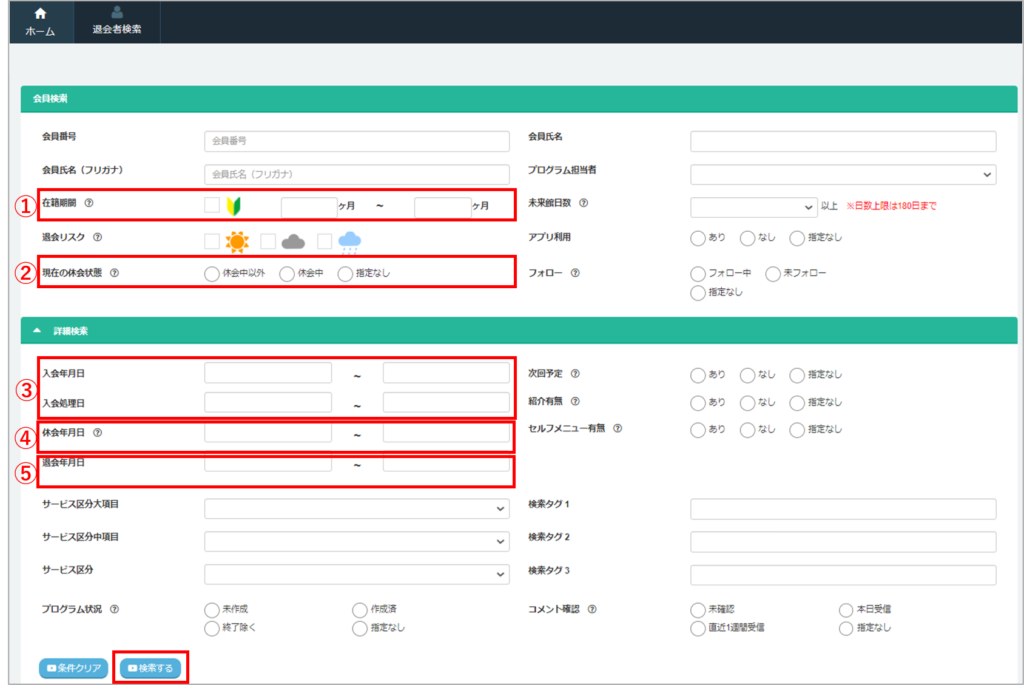The image size is (1024, 685).
Task: Check the sunny risk checkbox
Action: point(212,241)
